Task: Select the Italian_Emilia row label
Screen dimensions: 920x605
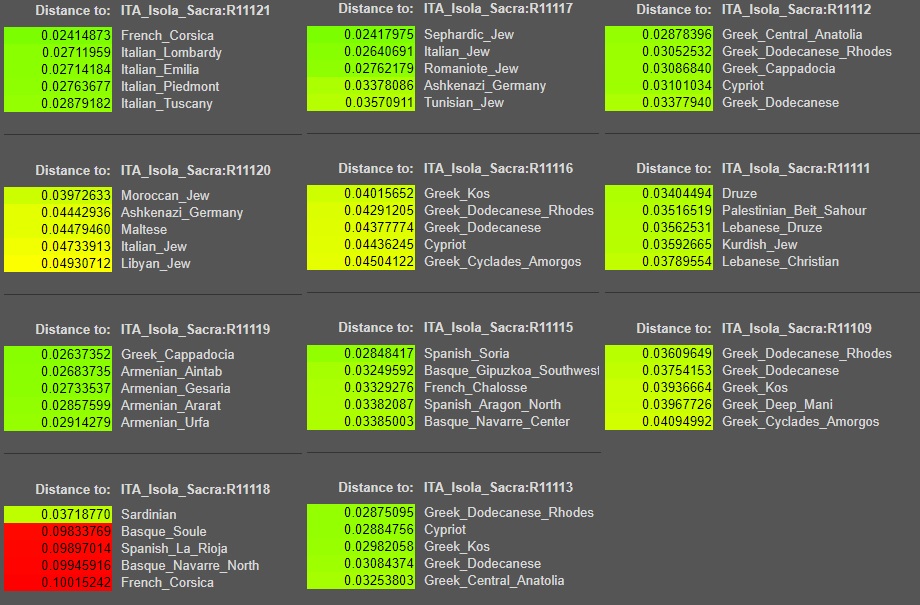Action: tap(160, 69)
